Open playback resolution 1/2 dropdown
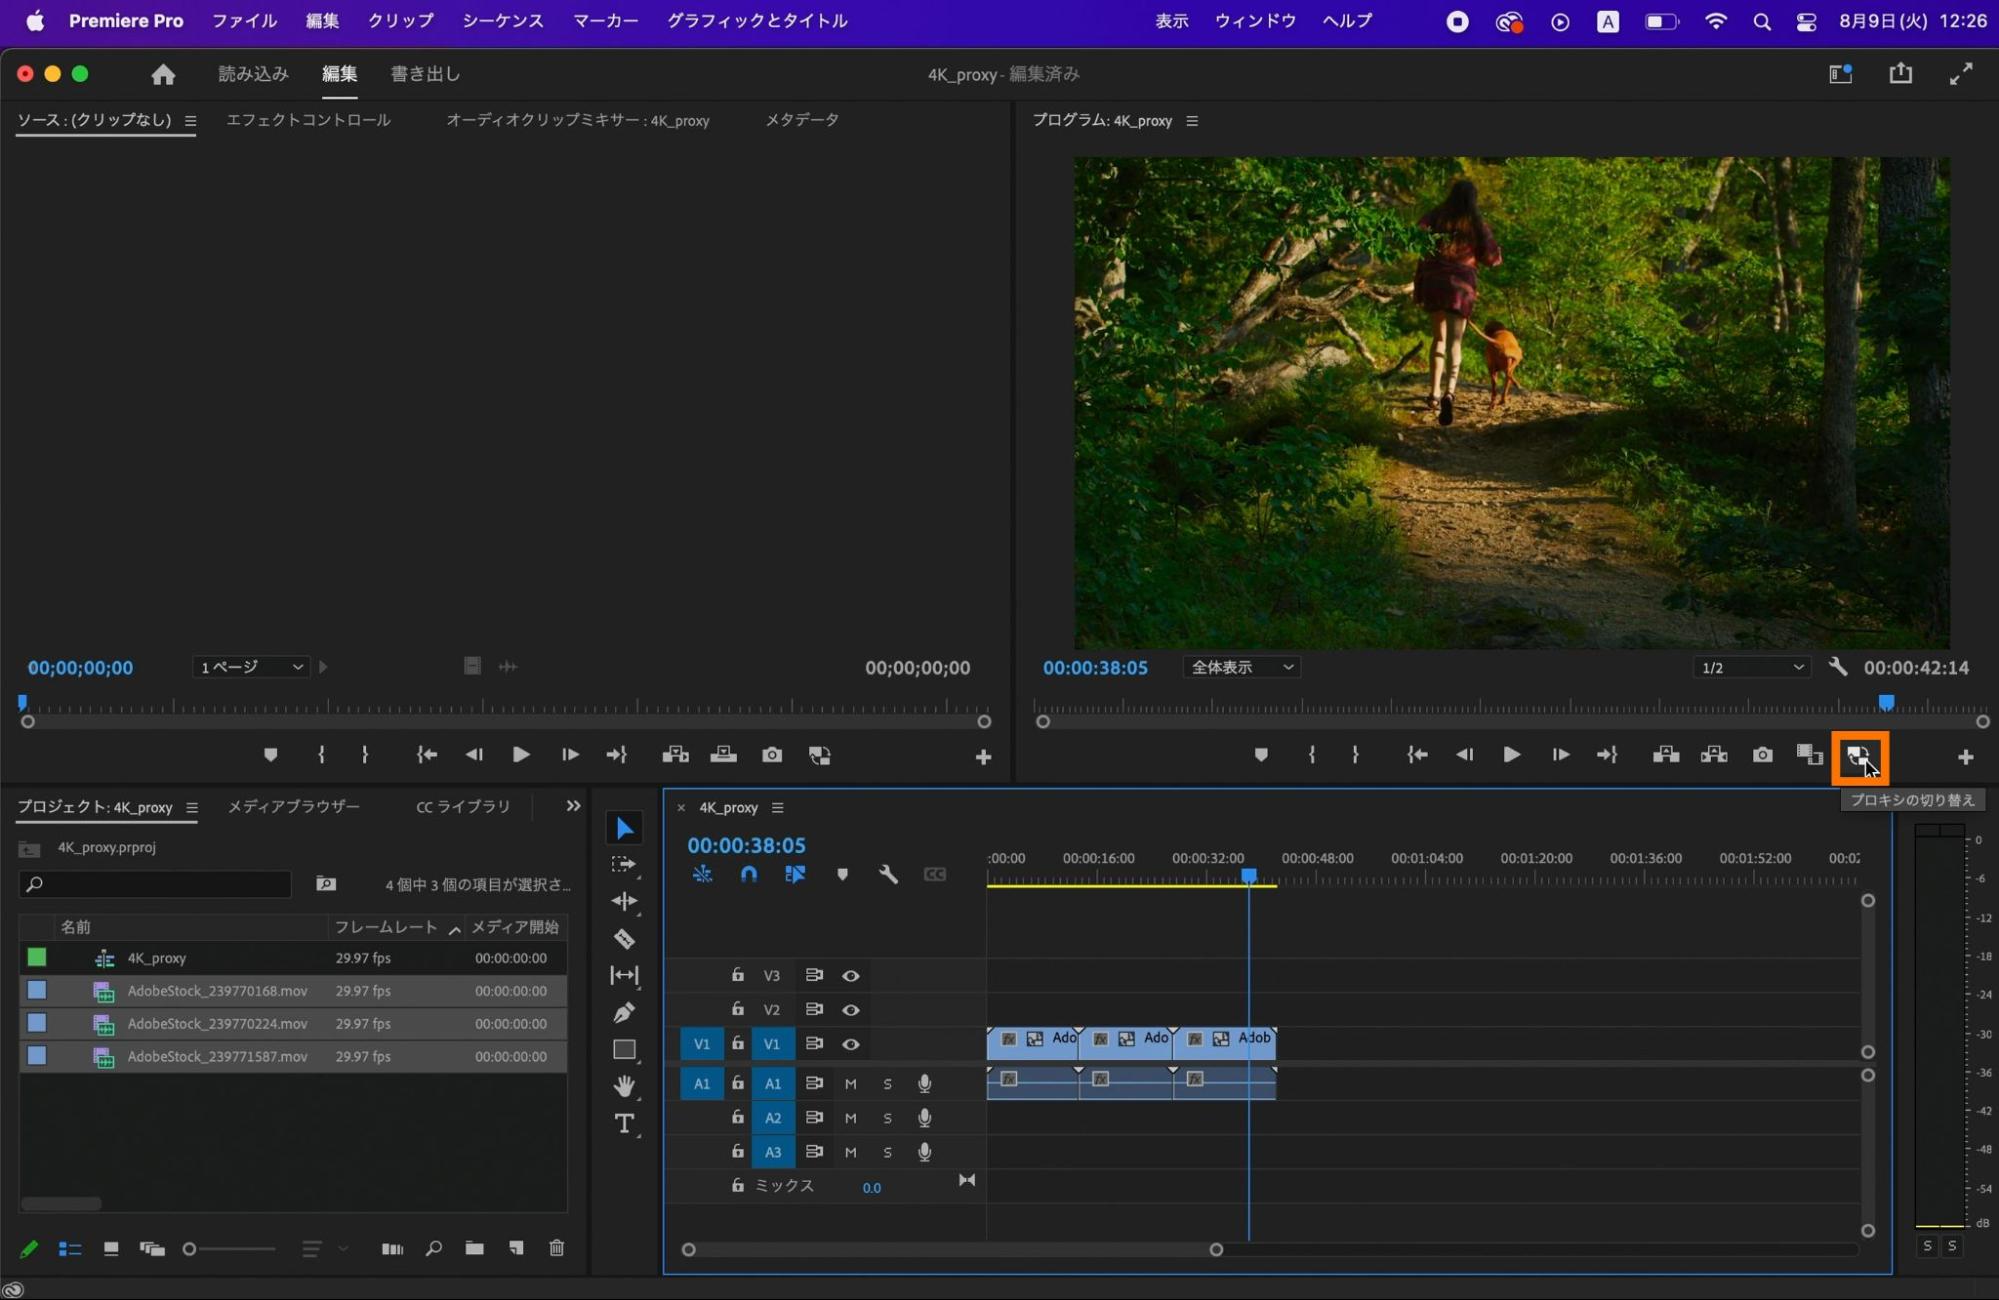Screen dimensions: 1999x1300 click(x=1751, y=667)
